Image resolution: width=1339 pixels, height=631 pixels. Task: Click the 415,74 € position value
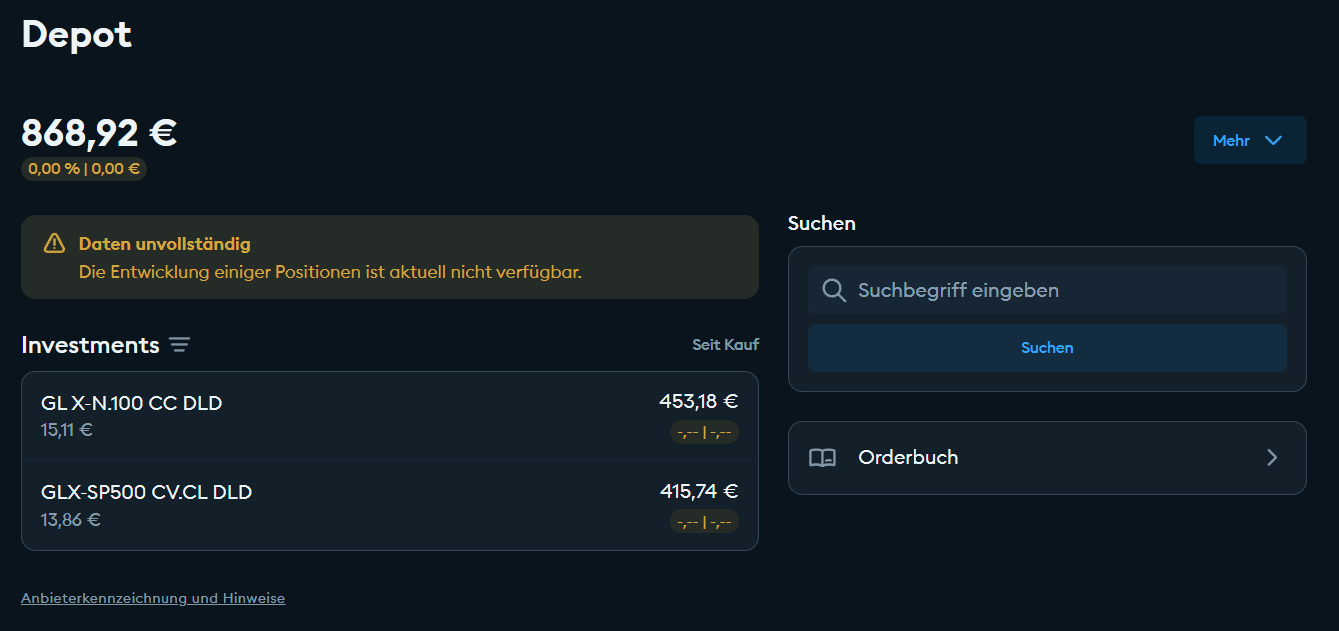point(698,491)
